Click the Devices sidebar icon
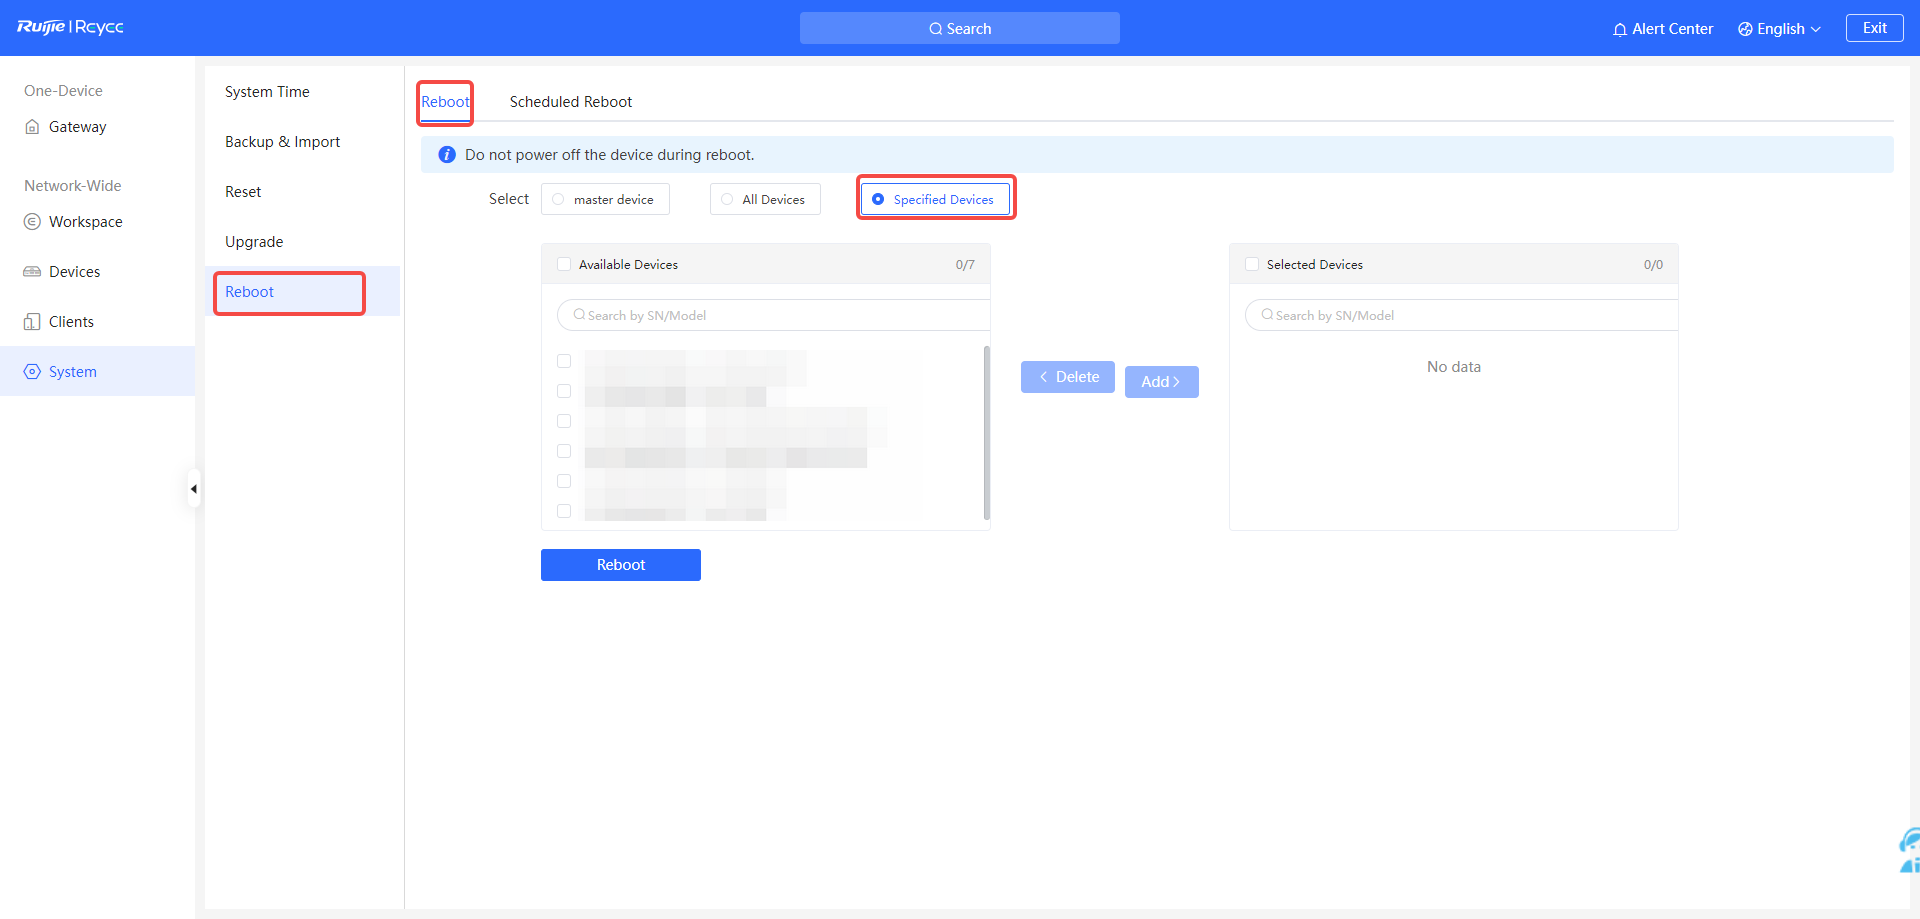The width and height of the screenshot is (1920, 919). point(32,272)
